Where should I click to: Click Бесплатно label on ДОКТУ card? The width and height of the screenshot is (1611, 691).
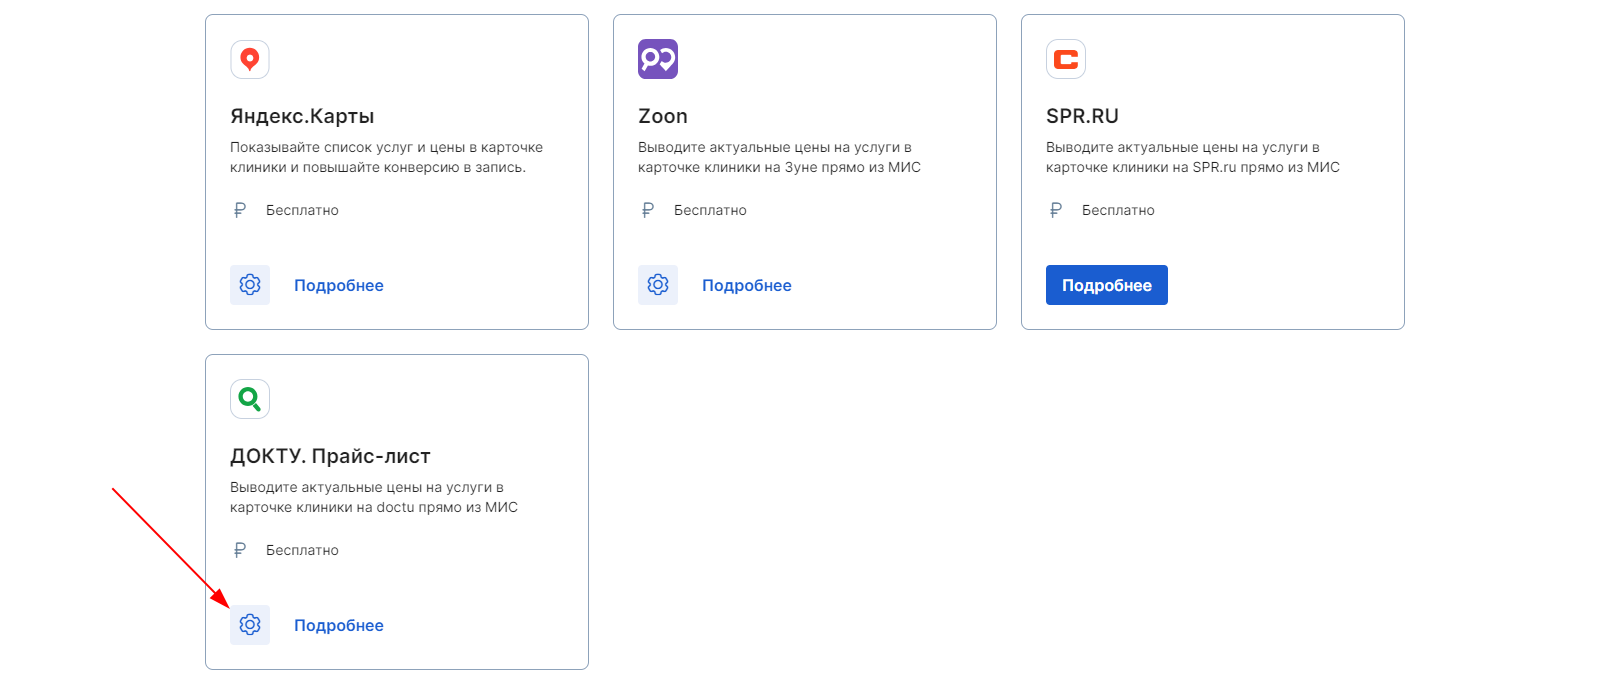pyautogui.click(x=302, y=550)
